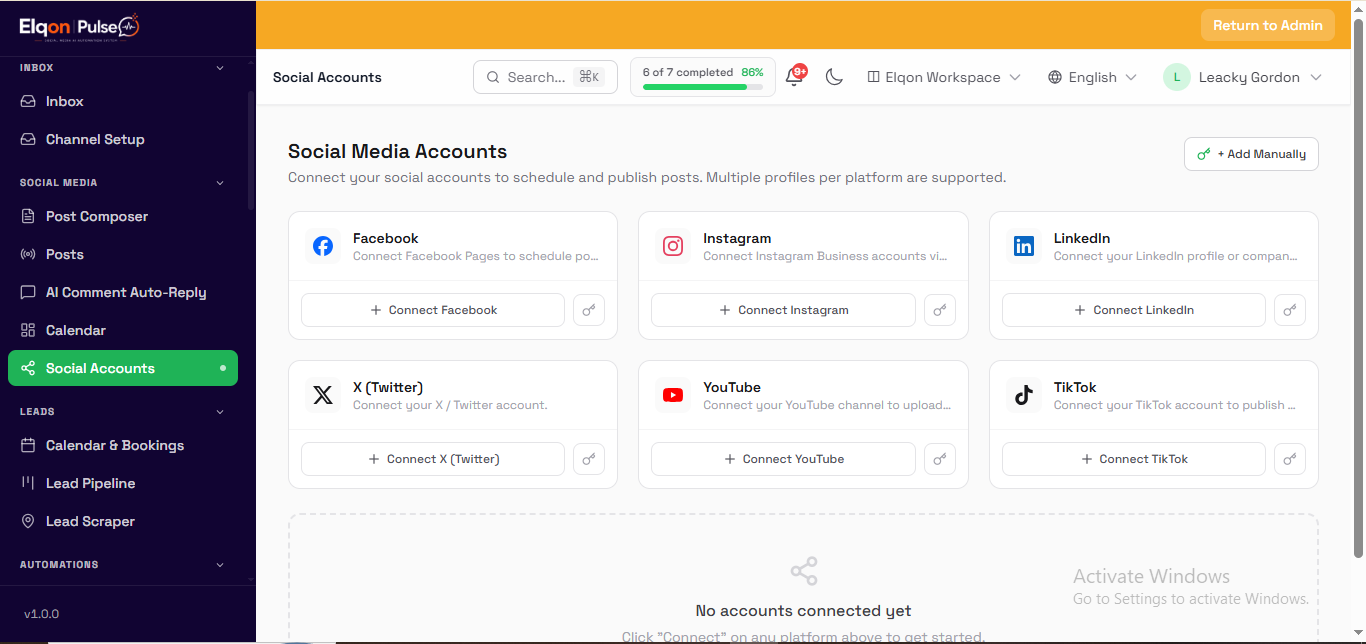Click Connect TikTok button

coord(1134,459)
